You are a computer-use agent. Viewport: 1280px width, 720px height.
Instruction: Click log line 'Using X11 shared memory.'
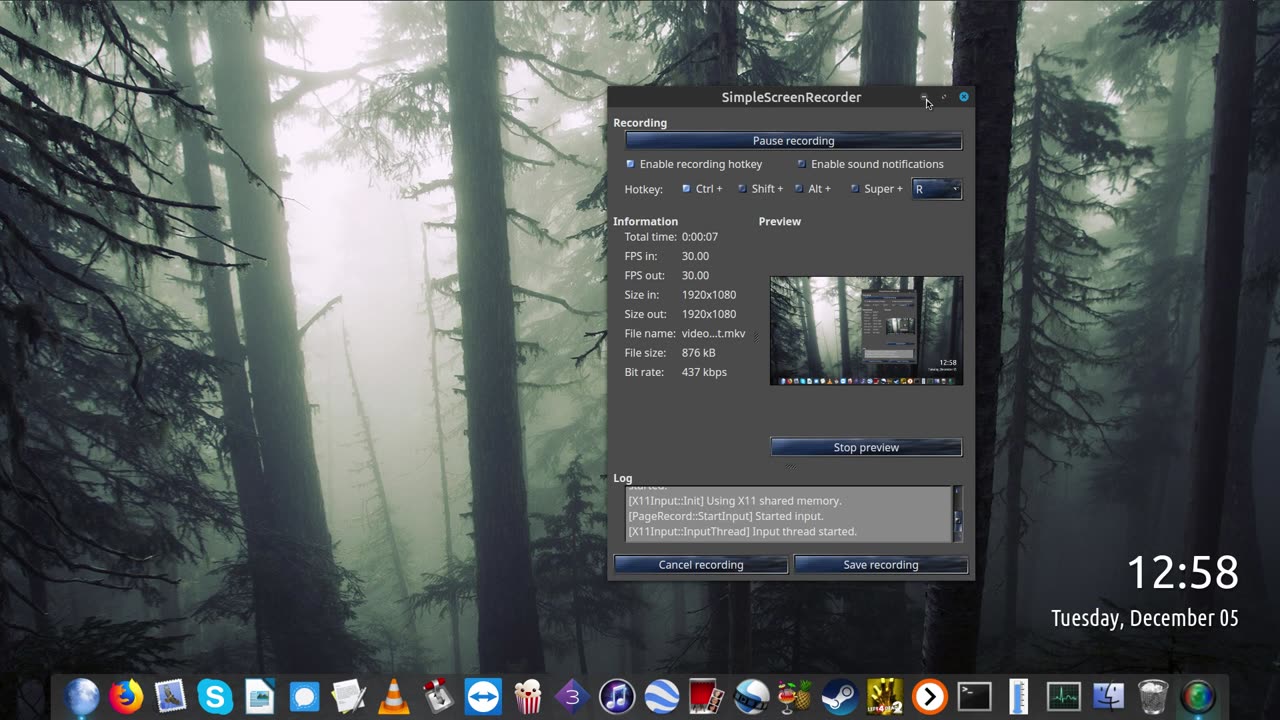pyautogui.click(x=735, y=501)
